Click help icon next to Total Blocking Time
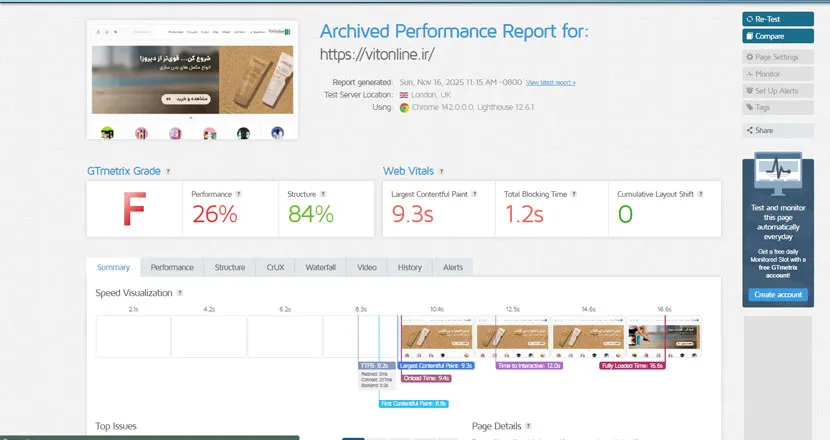The height and width of the screenshot is (440, 830). pos(573,194)
